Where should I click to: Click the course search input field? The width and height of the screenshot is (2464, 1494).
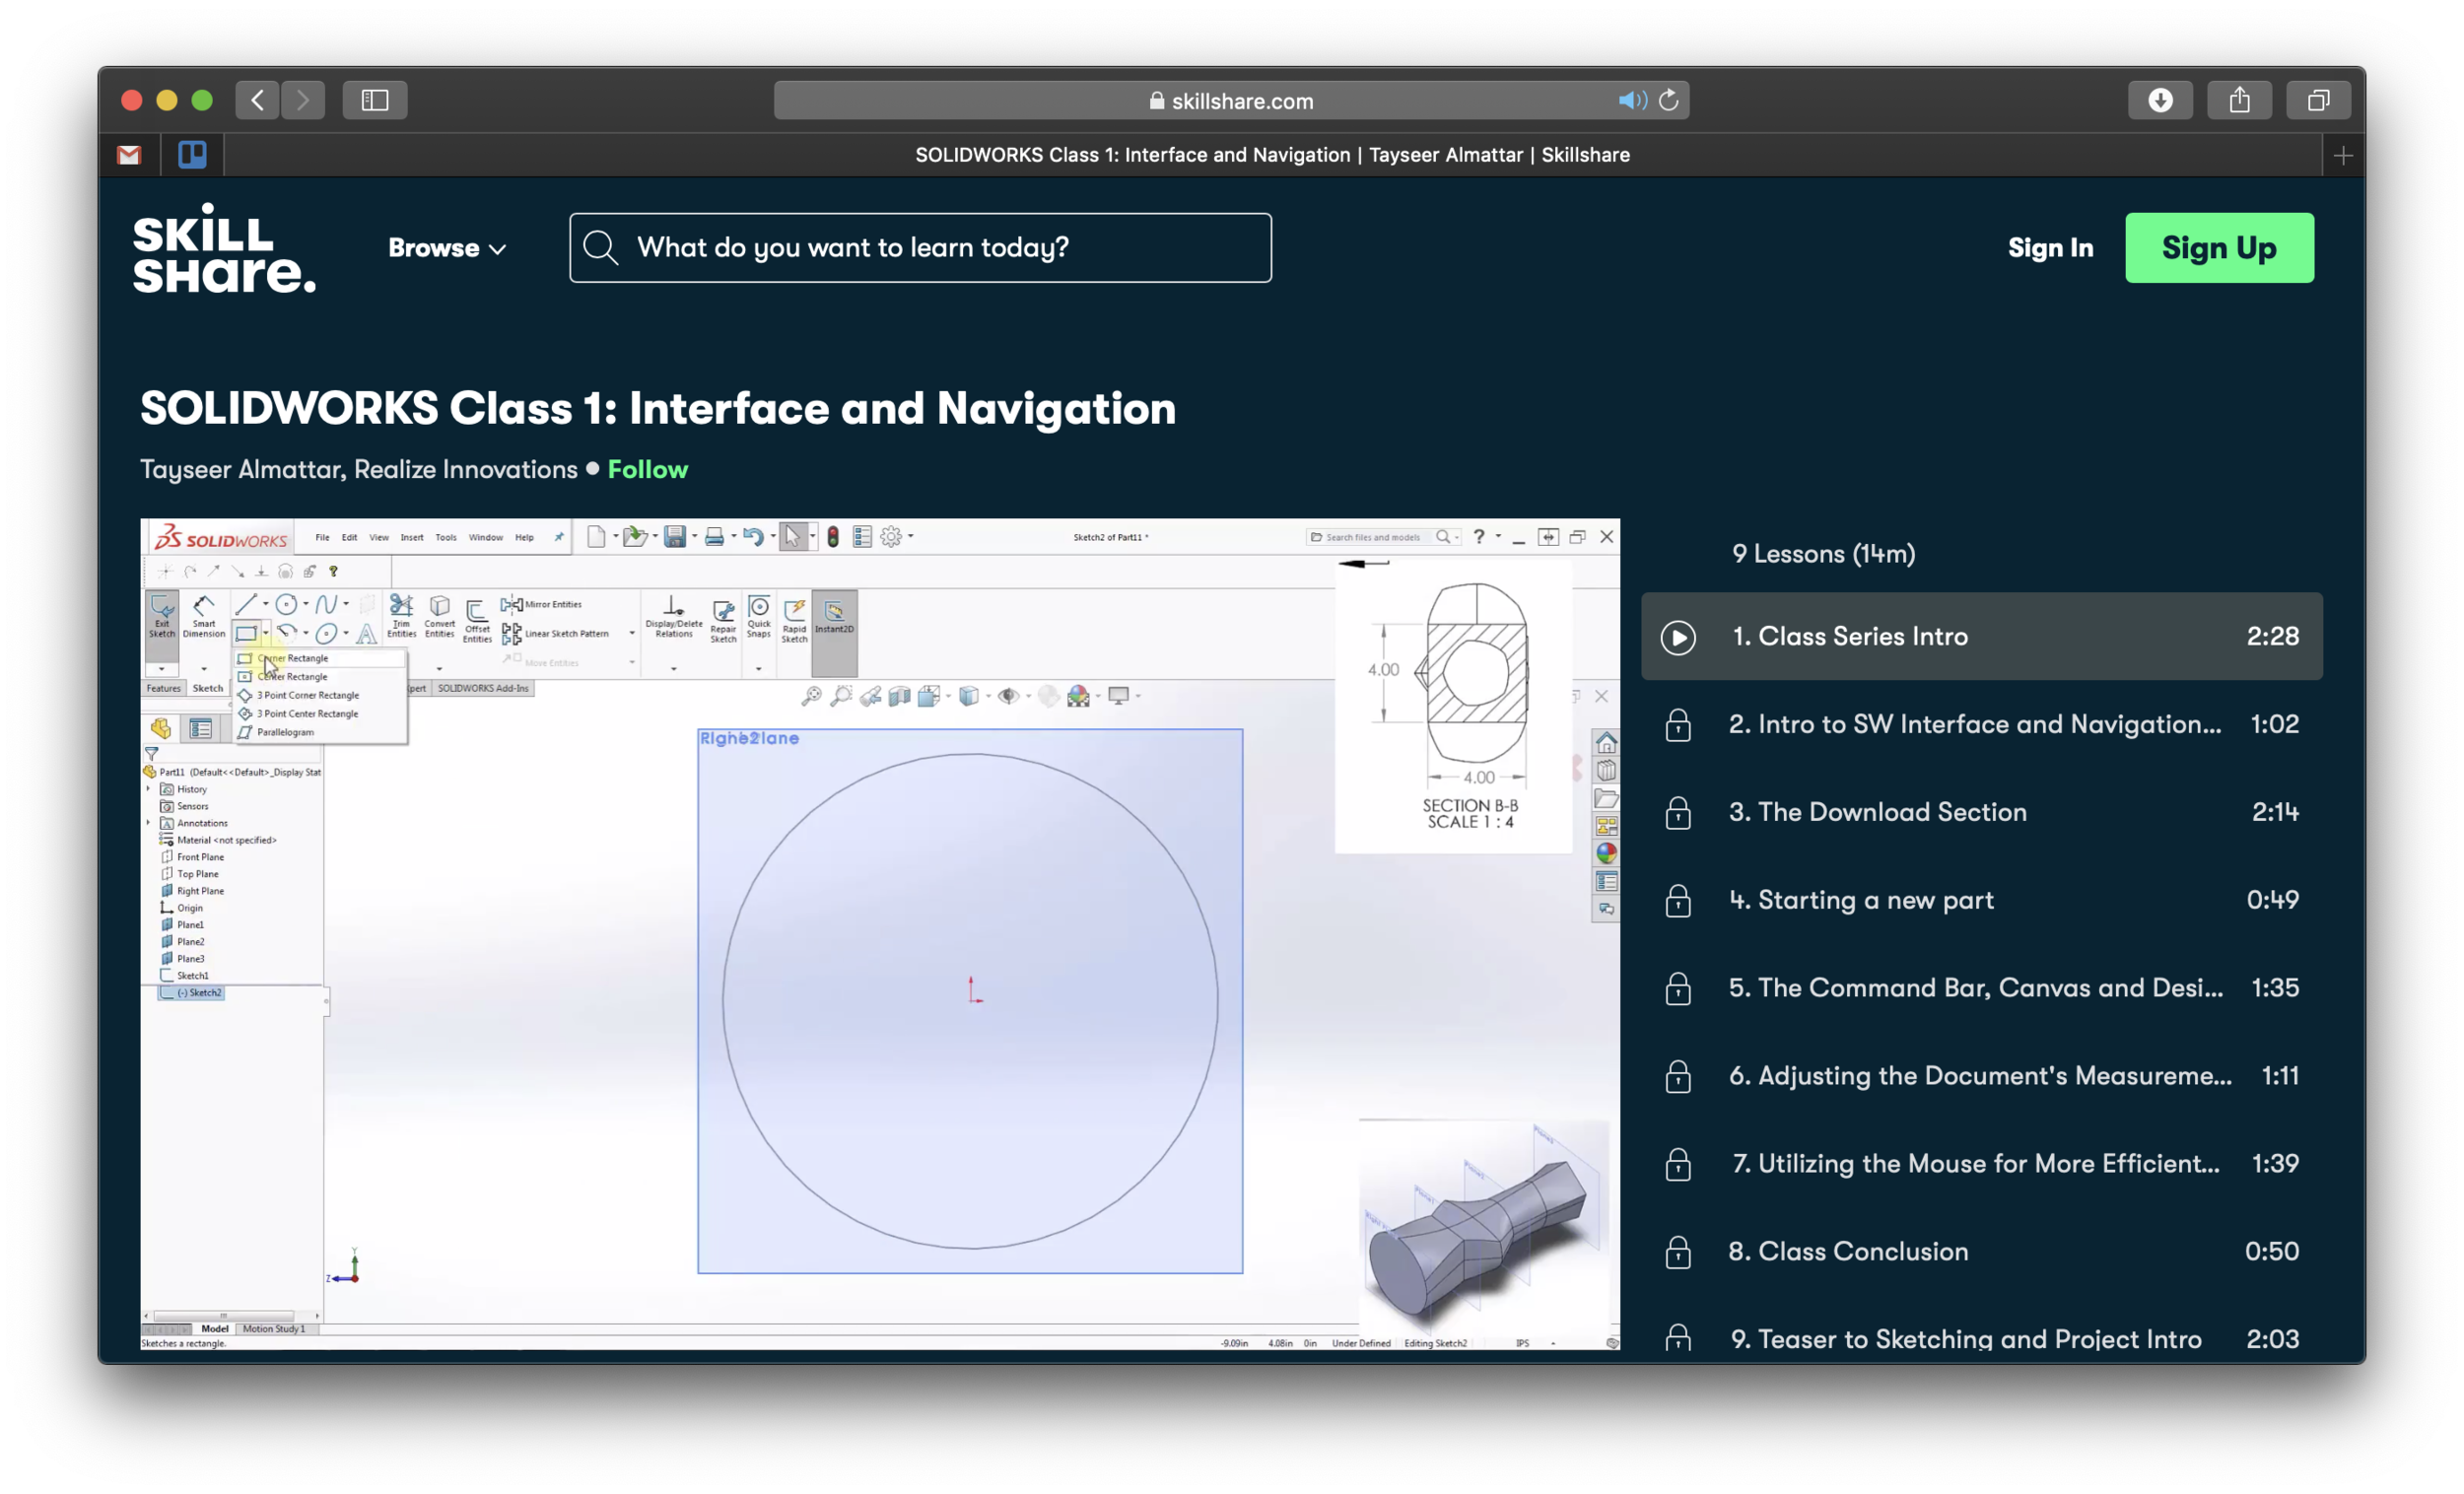[920, 248]
